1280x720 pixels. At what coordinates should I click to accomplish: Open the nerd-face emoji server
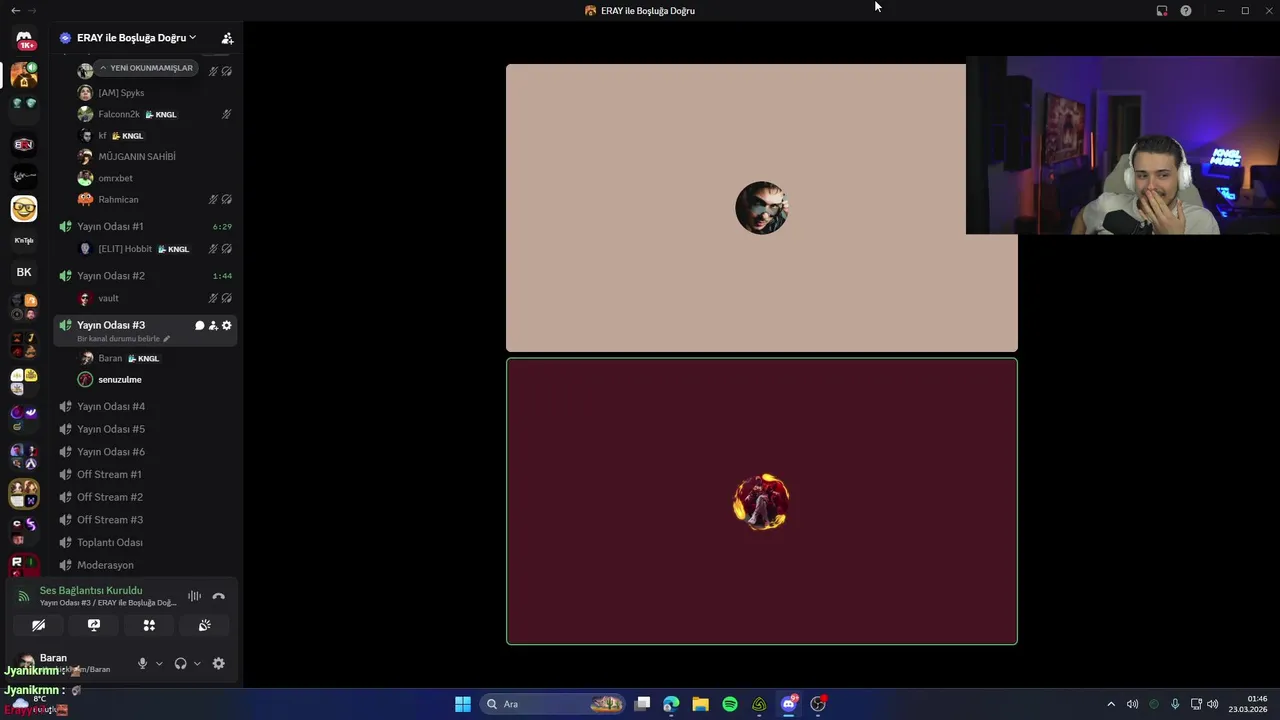[x=24, y=208]
